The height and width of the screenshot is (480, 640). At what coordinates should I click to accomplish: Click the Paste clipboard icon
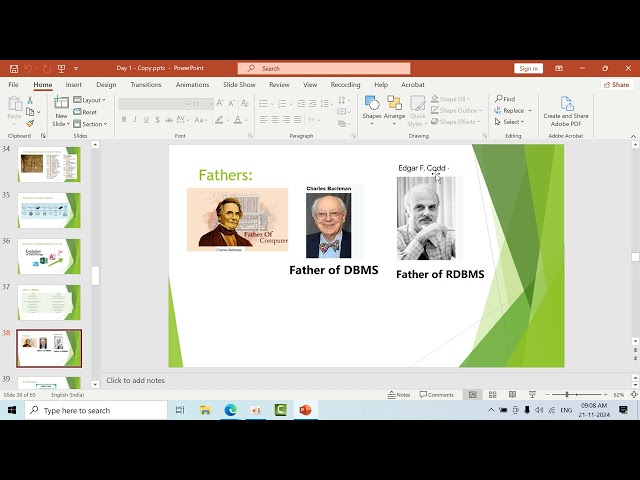(15, 104)
